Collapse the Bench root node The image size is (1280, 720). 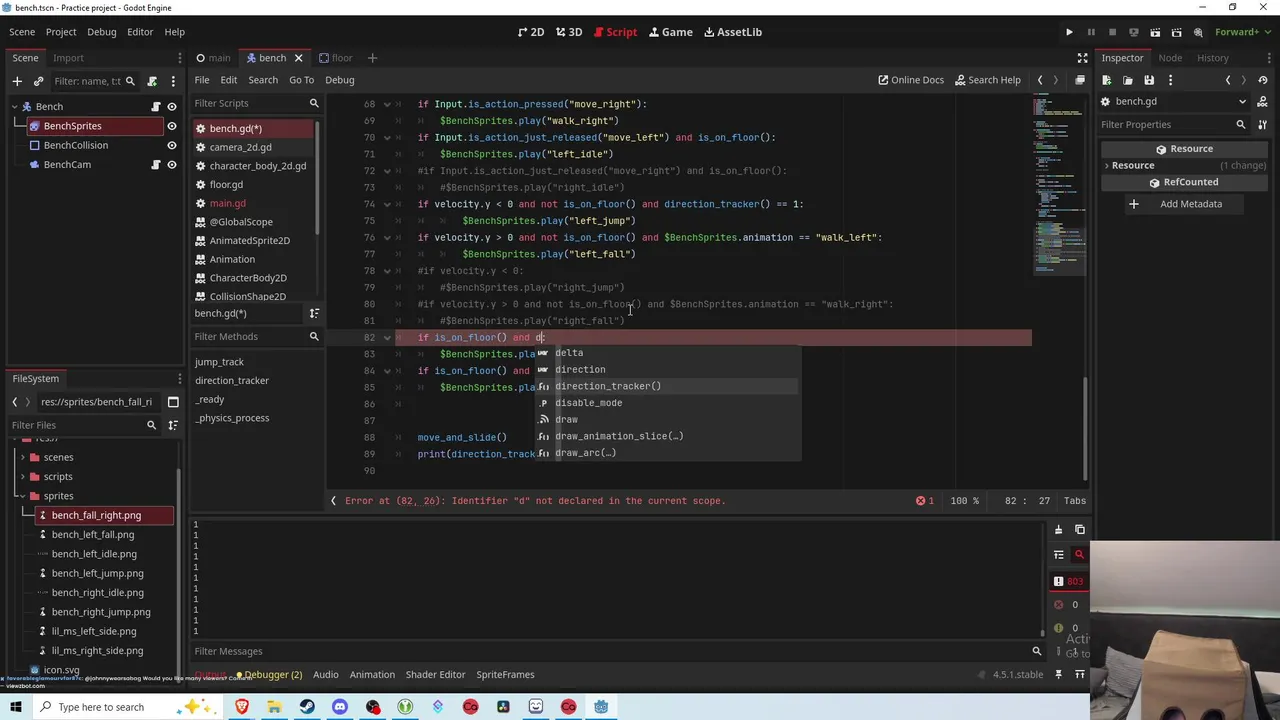14,107
